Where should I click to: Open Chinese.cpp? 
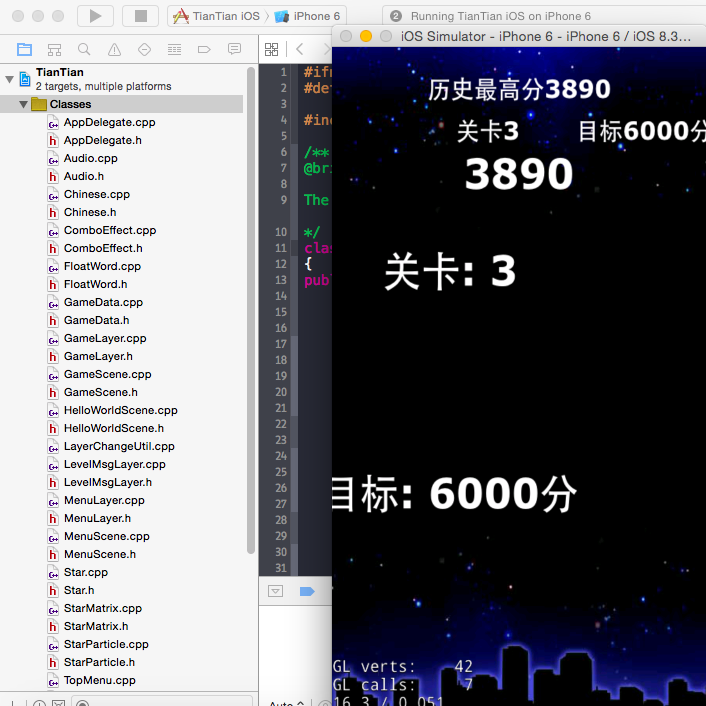click(x=97, y=195)
